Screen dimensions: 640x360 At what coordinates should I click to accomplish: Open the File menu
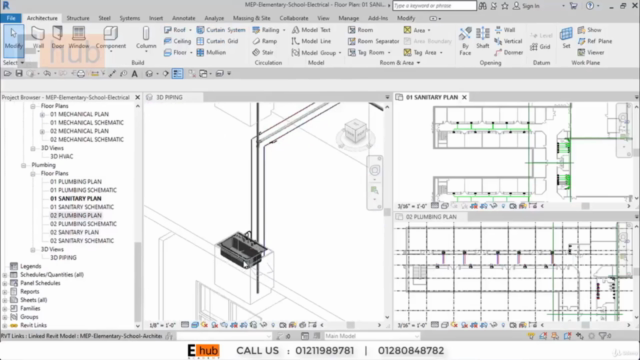(x=11, y=18)
